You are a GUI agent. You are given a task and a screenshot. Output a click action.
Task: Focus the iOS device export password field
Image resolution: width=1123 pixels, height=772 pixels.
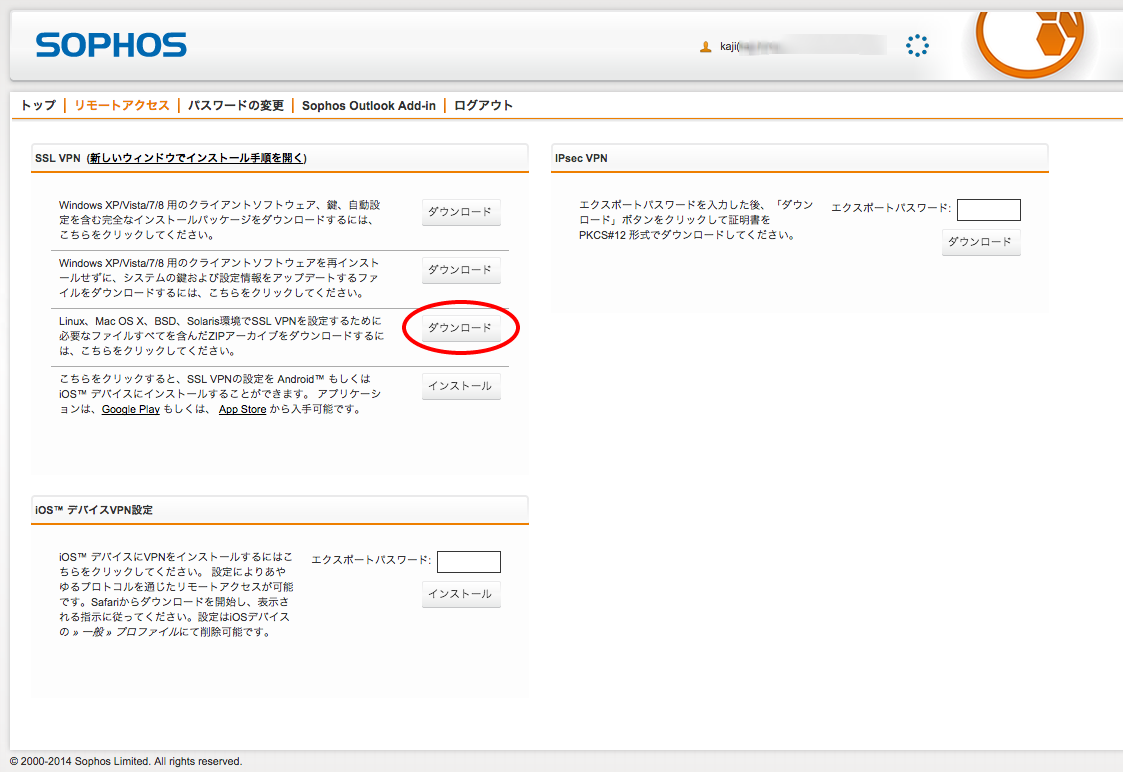point(468,561)
